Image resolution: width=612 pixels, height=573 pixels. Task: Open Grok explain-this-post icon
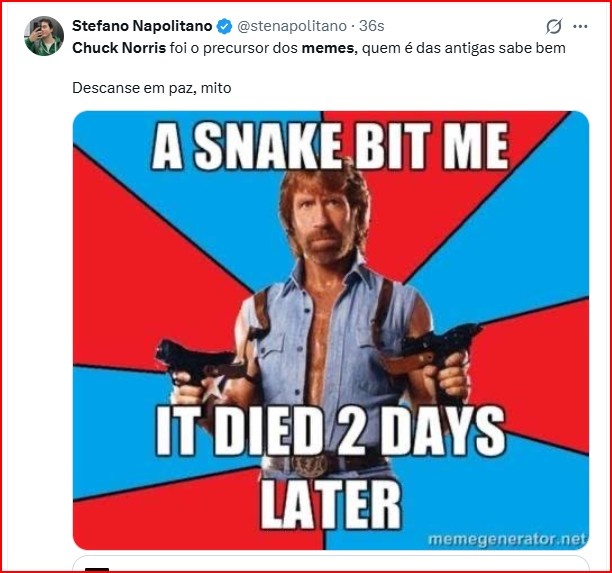552,26
